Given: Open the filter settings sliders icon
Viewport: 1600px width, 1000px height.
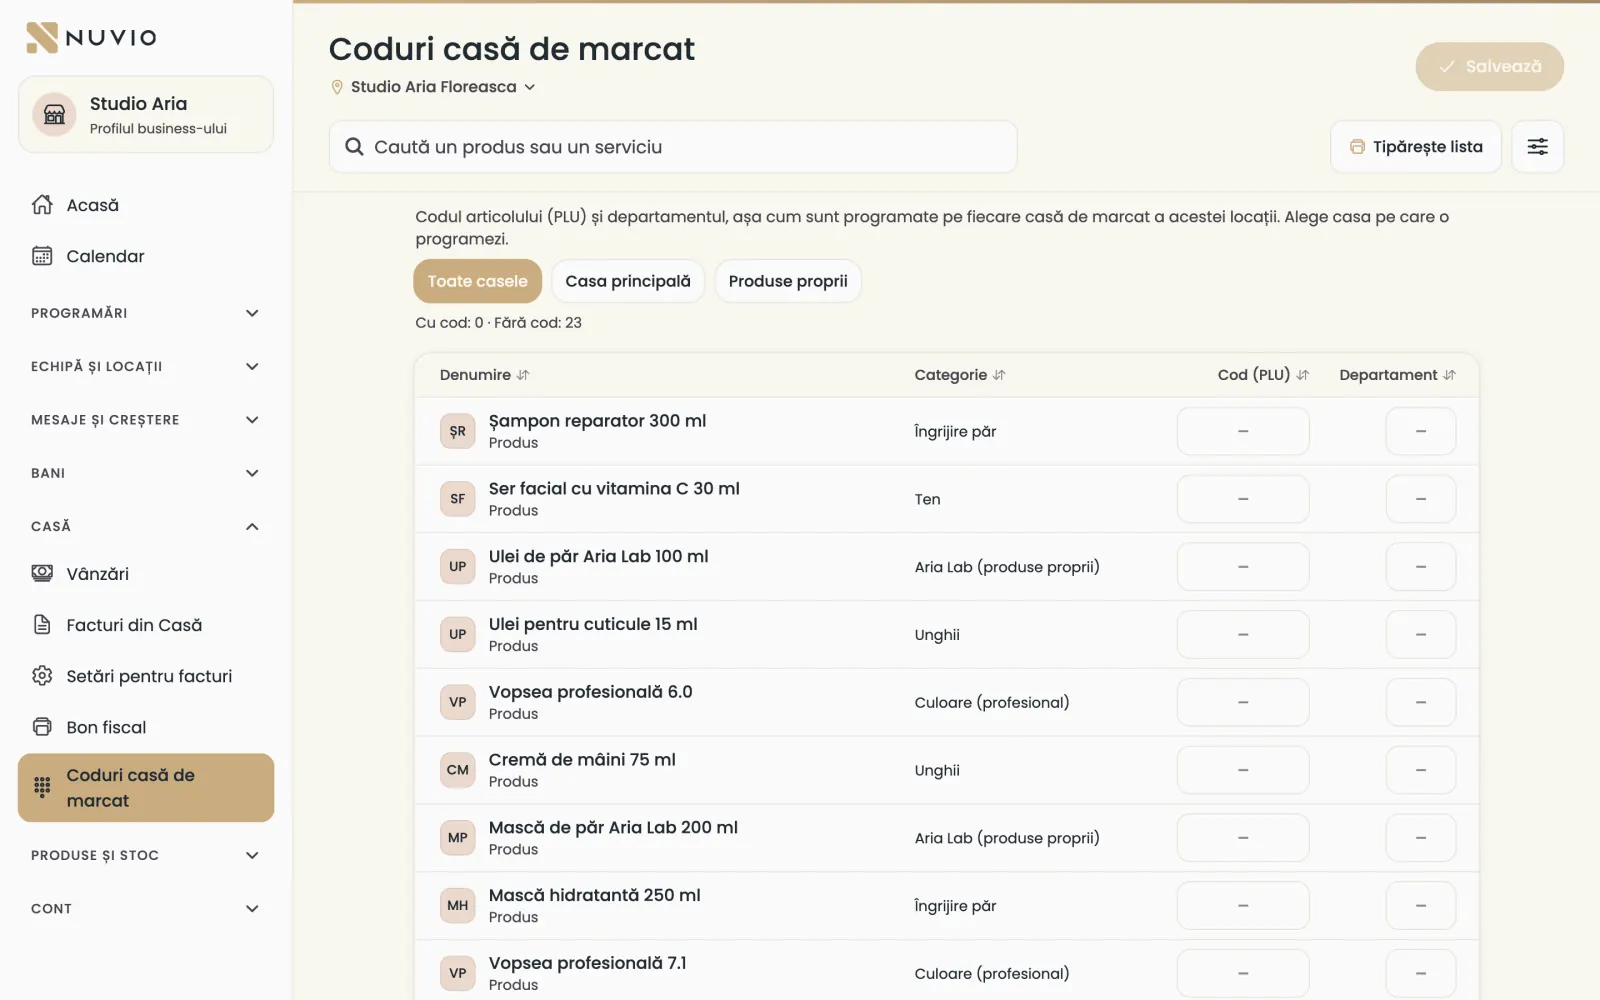Looking at the screenshot, I should 1537,147.
